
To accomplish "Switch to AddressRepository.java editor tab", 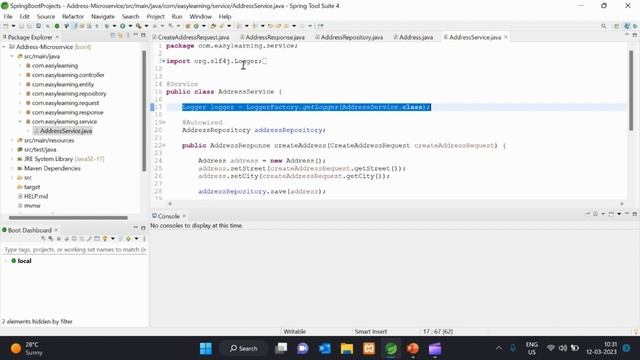I will click(351, 37).
